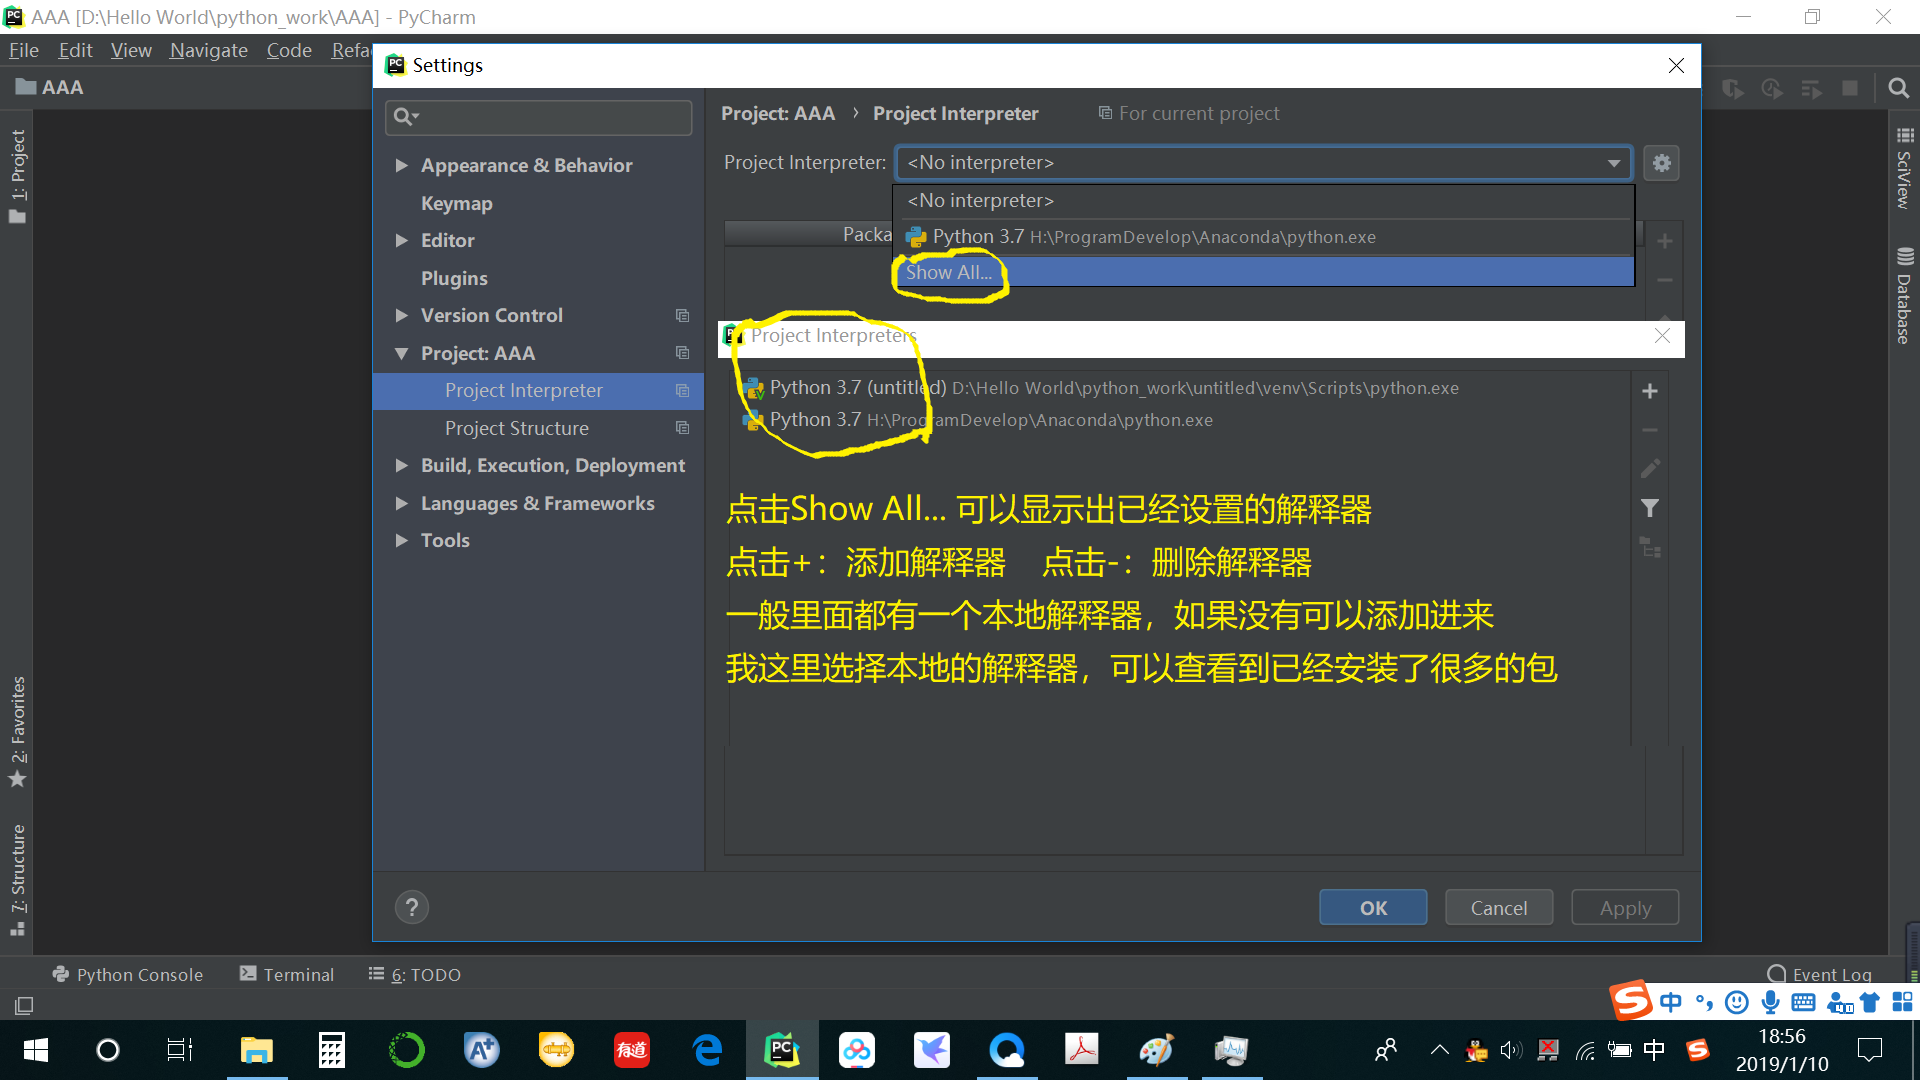Click inside the Settings search field
1920x1080 pixels.
click(x=538, y=117)
